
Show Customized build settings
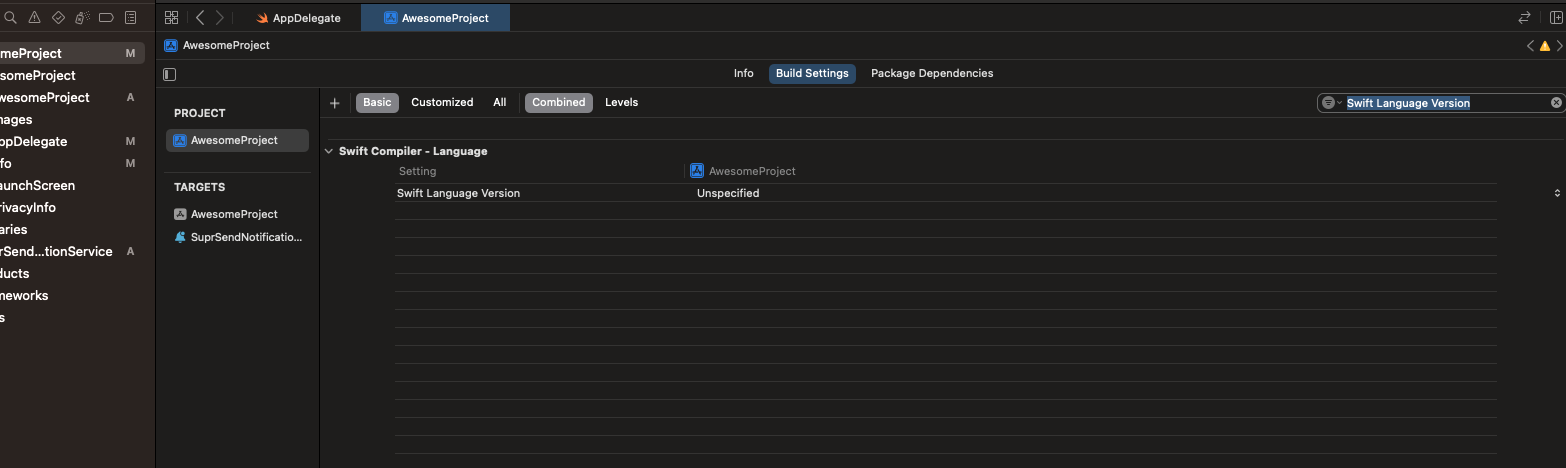442,103
